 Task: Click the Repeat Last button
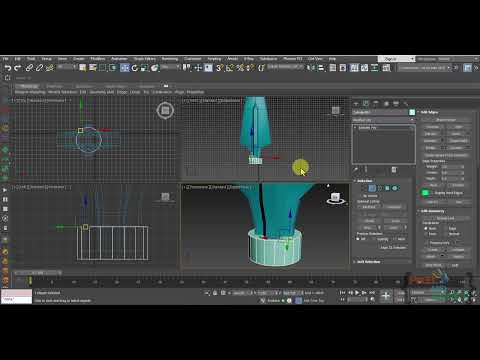point(446,218)
